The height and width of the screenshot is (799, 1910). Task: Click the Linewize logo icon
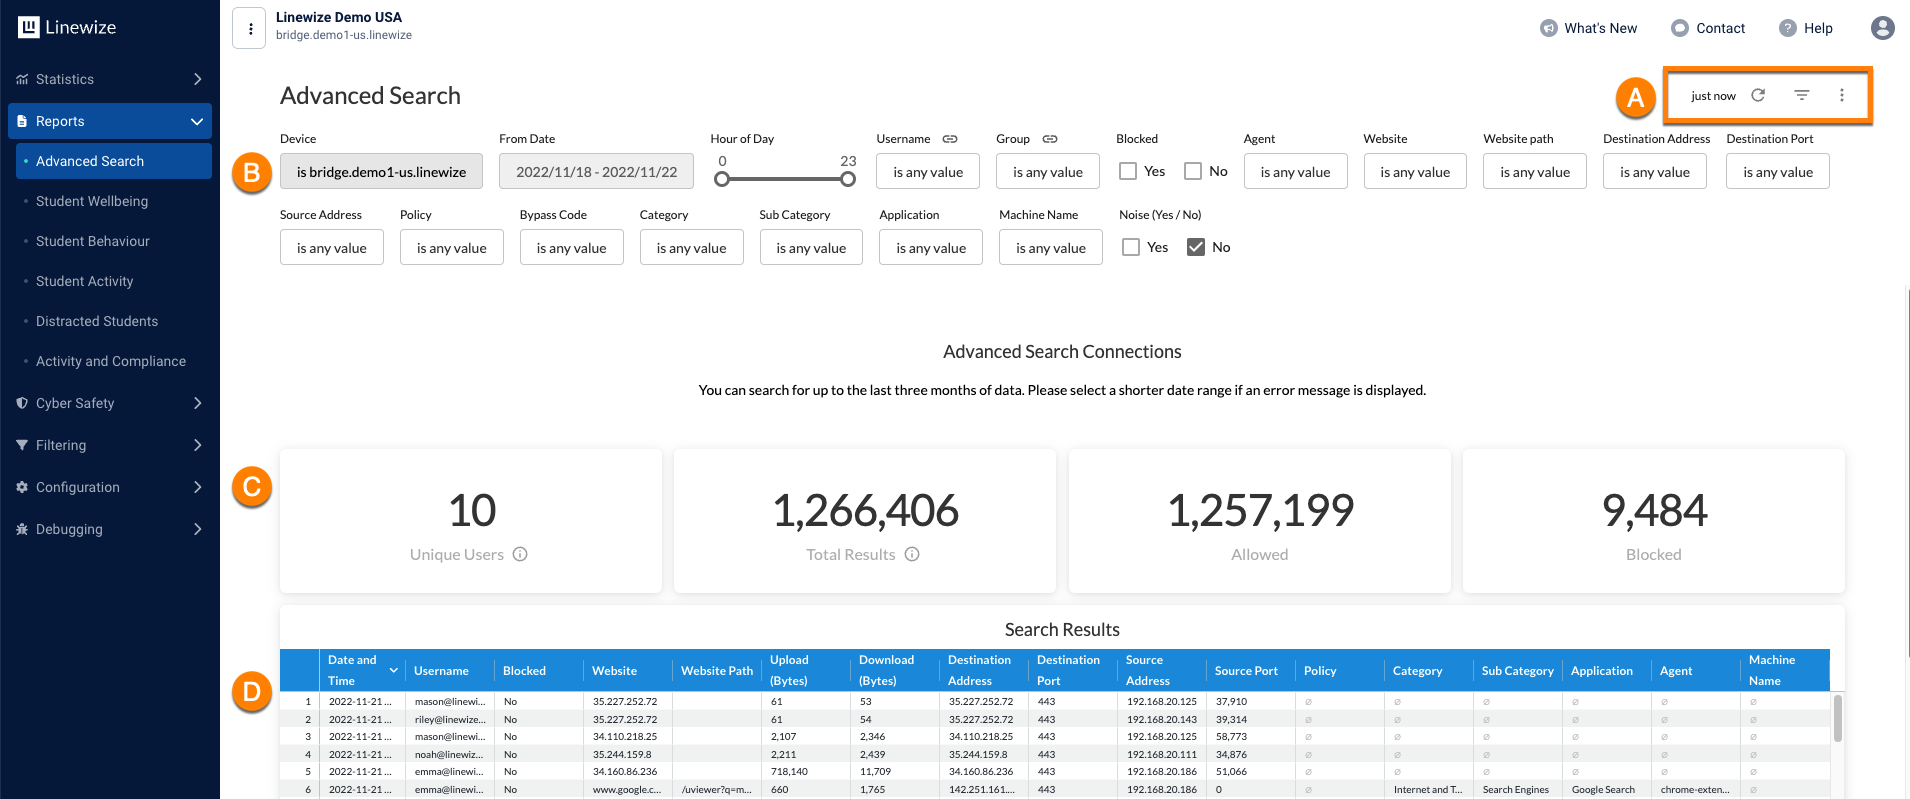tap(28, 27)
